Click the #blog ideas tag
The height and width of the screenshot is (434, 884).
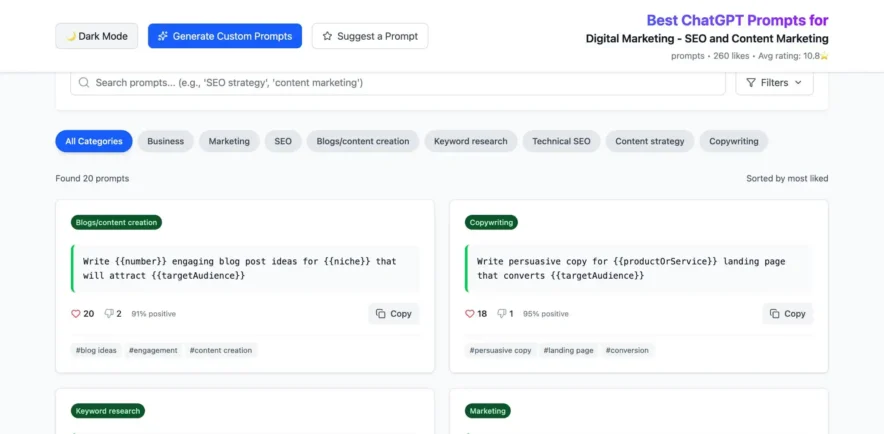click(x=96, y=350)
